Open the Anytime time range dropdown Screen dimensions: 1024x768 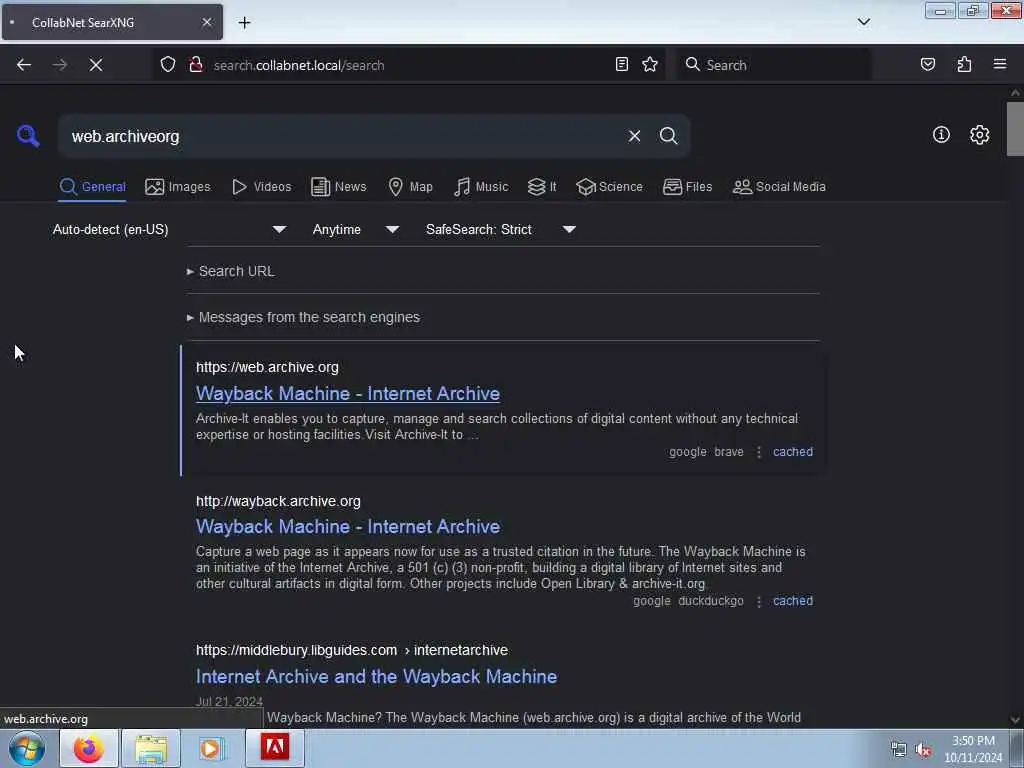356,229
